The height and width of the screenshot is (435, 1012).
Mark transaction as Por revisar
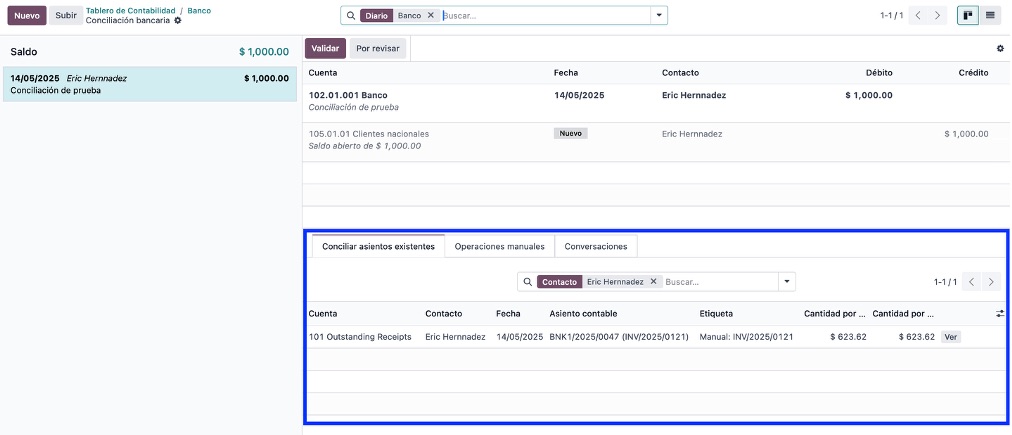(378, 48)
